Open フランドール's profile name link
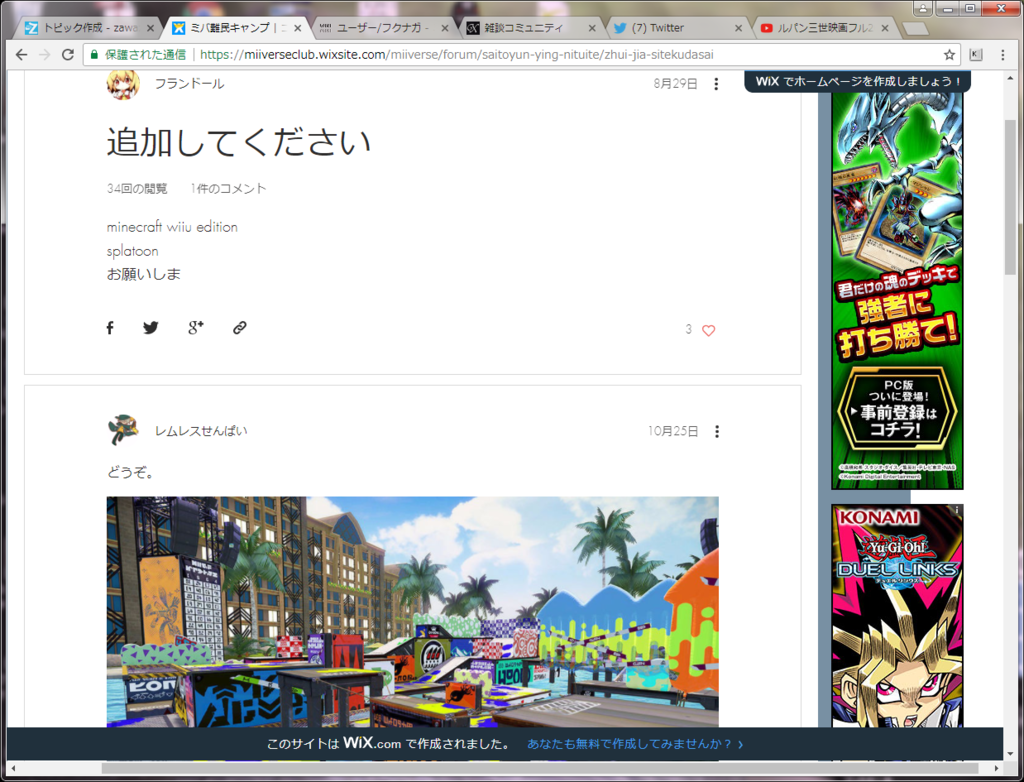Screen dimensions: 1024x782 (x=189, y=84)
